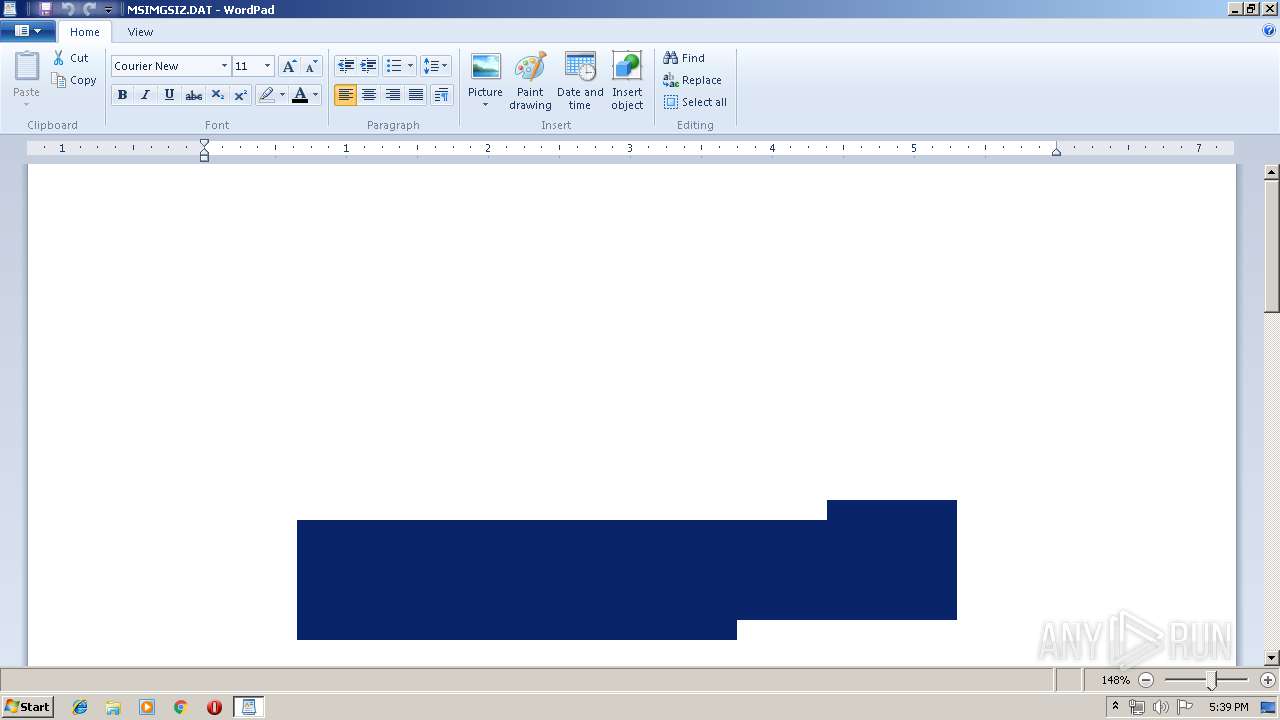Open the volume speaker tray icon
This screenshot has height=720, width=1280.
coord(1160,707)
